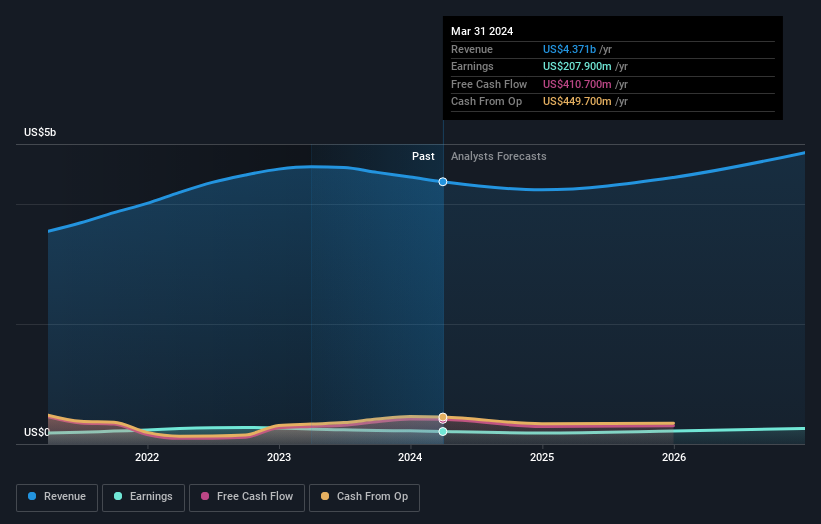Viewport: 821px width, 524px height.
Task: Click the Earnings data point marker on the teal line
Action: pos(443,431)
